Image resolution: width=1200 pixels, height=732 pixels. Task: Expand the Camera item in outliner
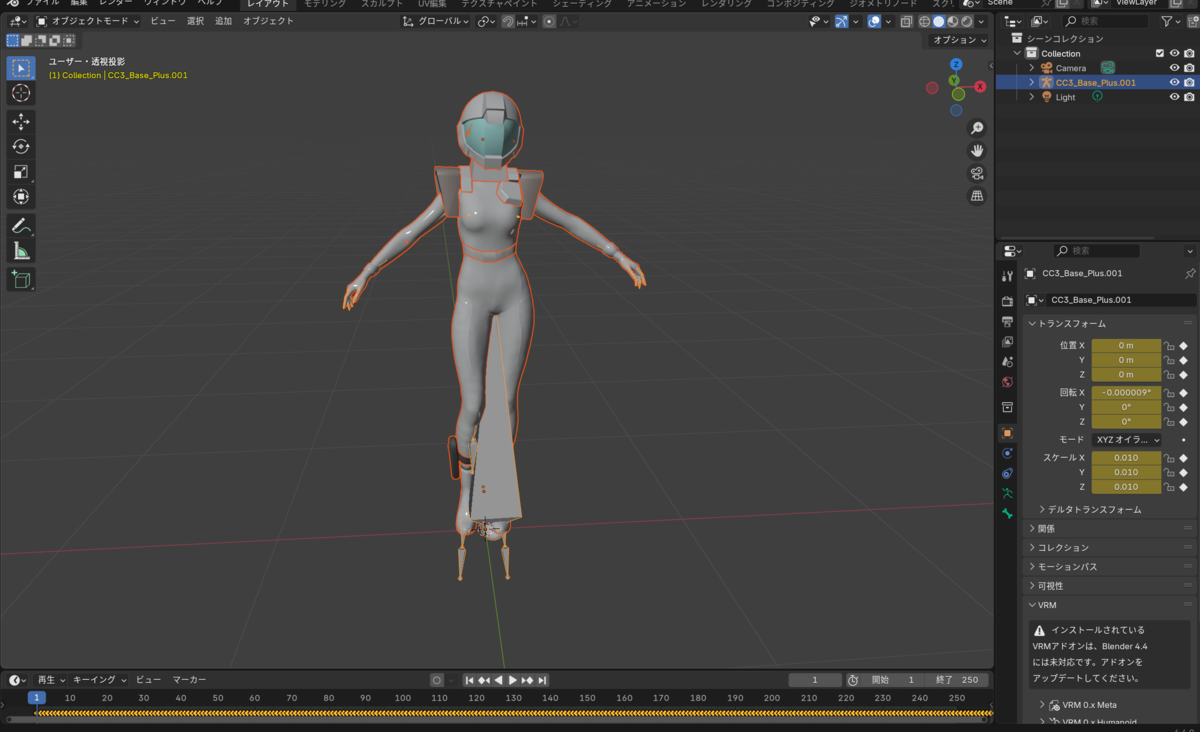[1032, 68]
